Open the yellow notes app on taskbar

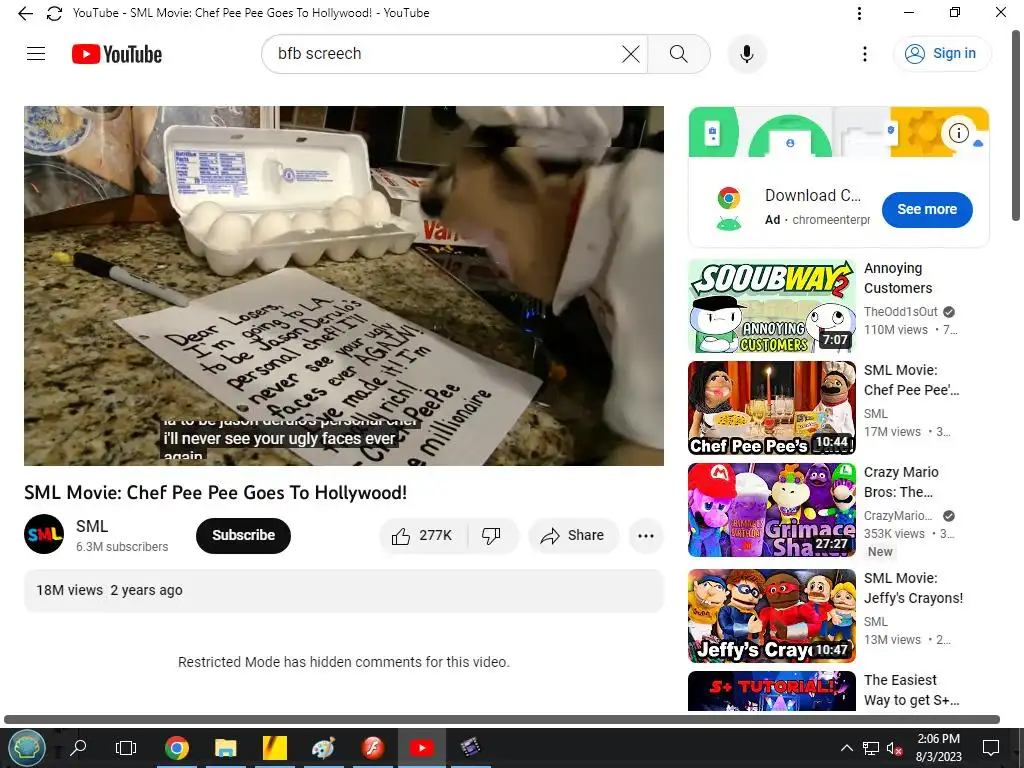pyautogui.click(x=275, y=748)
